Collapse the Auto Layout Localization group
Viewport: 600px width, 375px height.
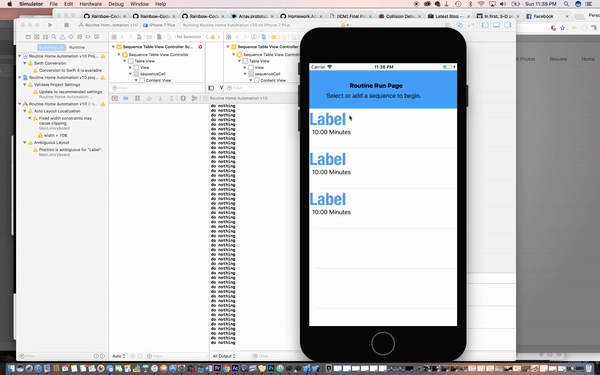(x=25, y=111)
